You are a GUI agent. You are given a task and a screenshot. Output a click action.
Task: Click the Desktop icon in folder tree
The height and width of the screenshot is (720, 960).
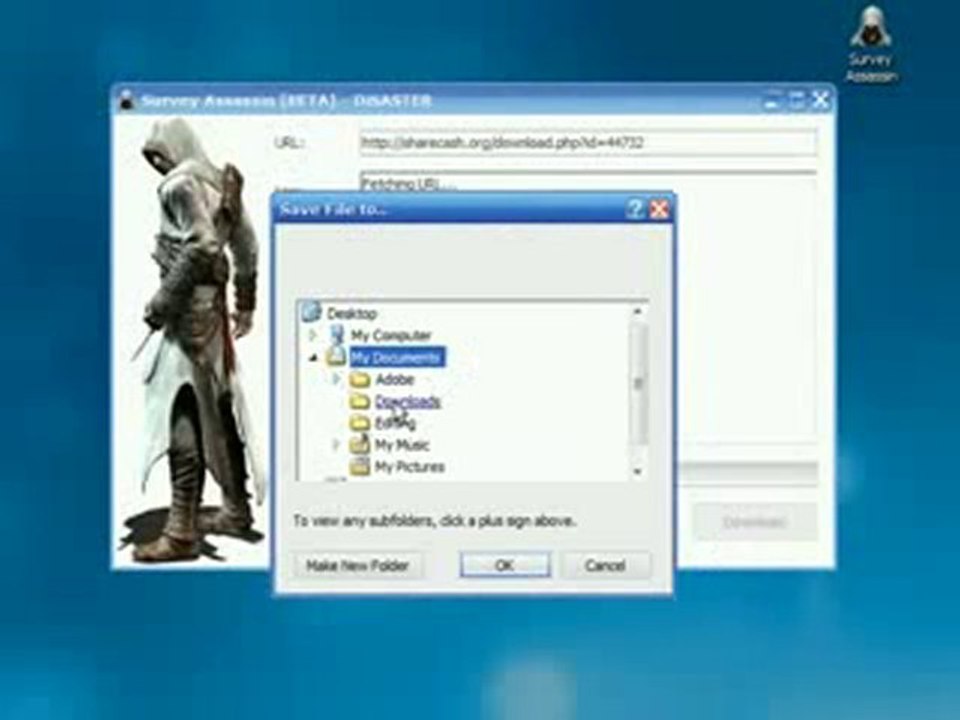pos(312,313)
